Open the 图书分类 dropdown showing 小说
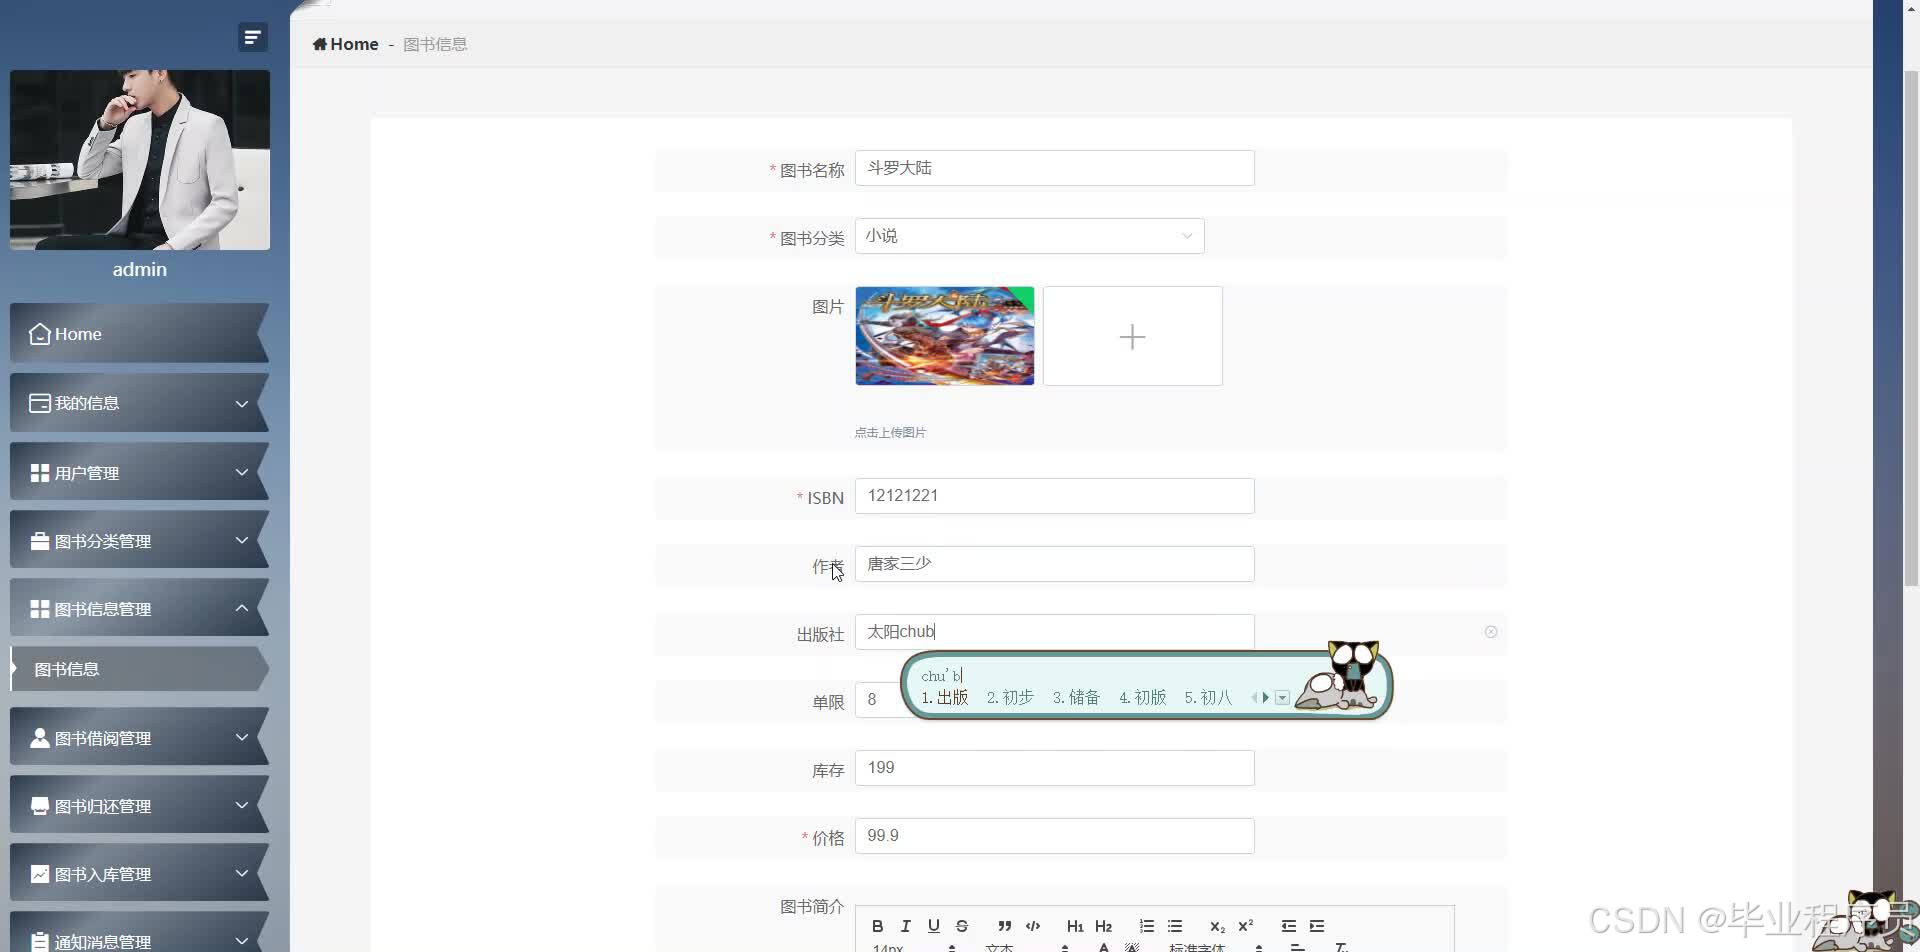Image resolution: width=1920 pixels, height=952 pixels. coord(1029,236)
